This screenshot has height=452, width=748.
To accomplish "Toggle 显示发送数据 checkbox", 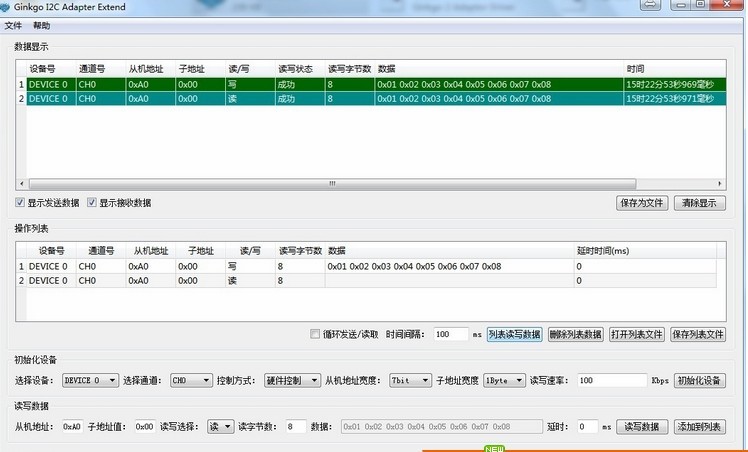I will tap(20, 203).
